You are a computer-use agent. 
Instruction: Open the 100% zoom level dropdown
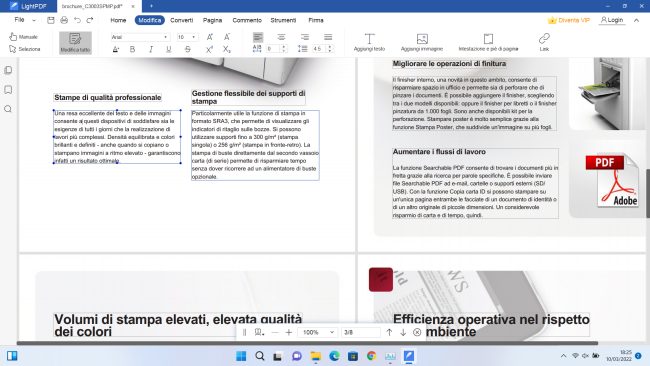tap(318, 332)
